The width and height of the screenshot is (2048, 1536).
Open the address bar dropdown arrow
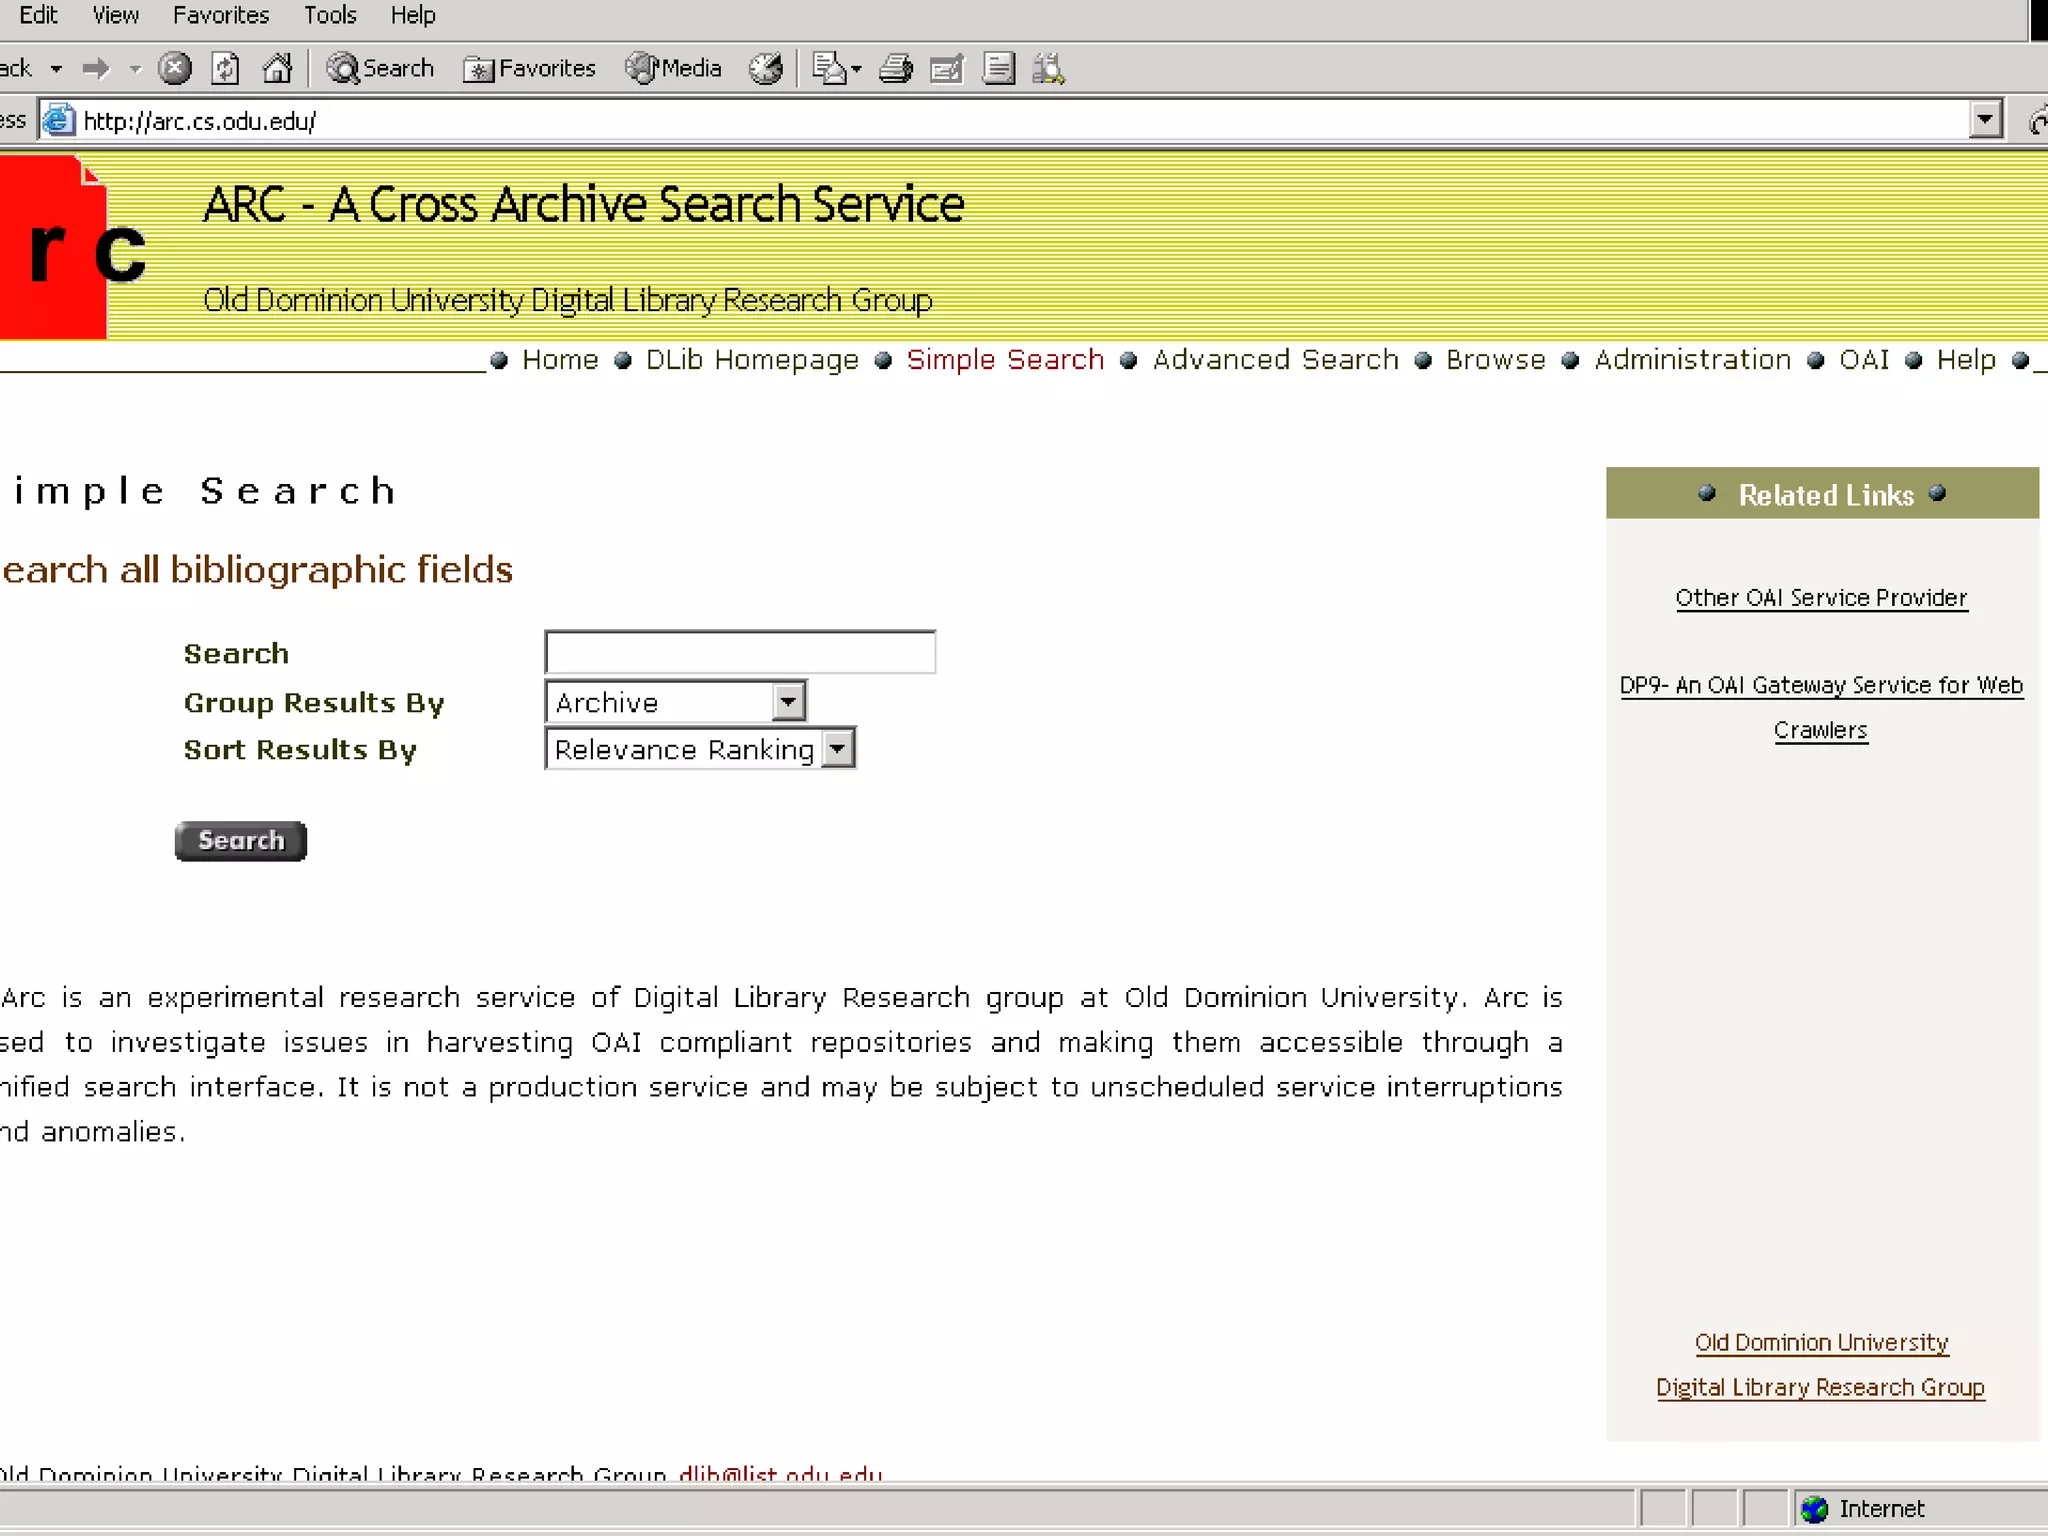click(x=1985, y=120)
